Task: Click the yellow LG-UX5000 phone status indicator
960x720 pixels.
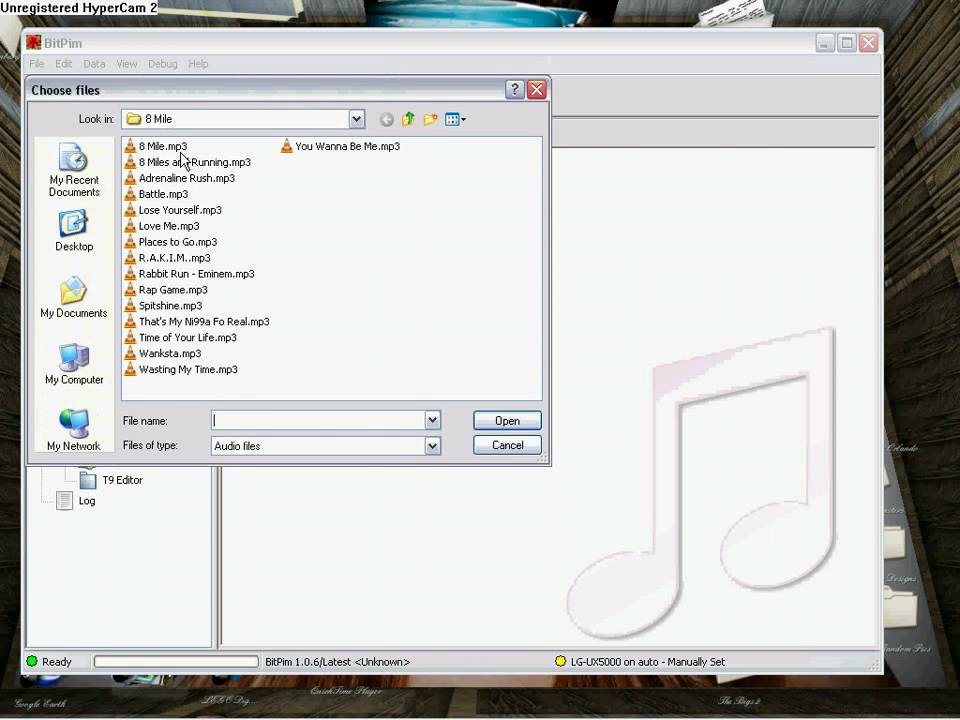Action: coord(560,661)
